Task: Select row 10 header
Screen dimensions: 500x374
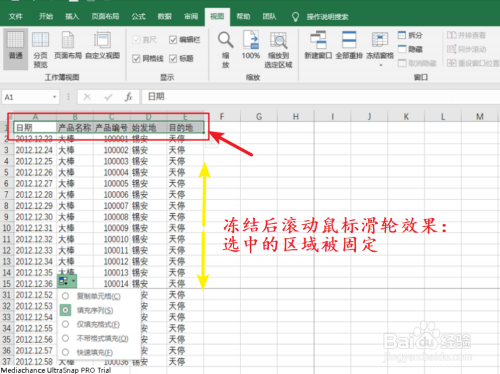Action: (x=6, y=228)
